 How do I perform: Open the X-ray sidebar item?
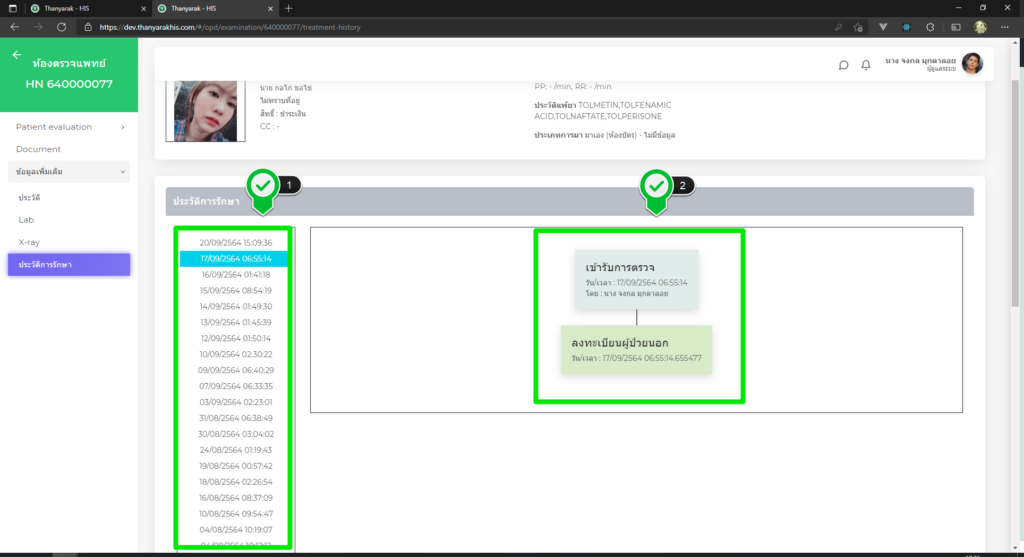29,242
